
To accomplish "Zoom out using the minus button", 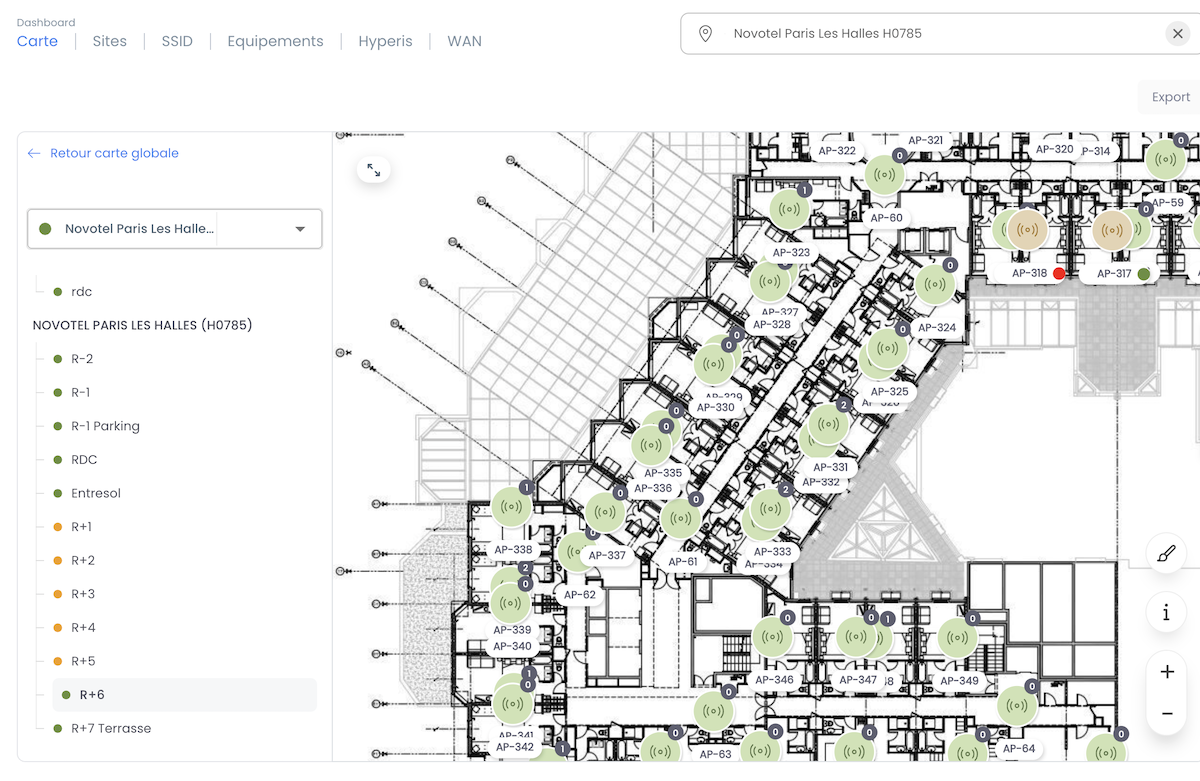I will click(x=1166, y=714).
